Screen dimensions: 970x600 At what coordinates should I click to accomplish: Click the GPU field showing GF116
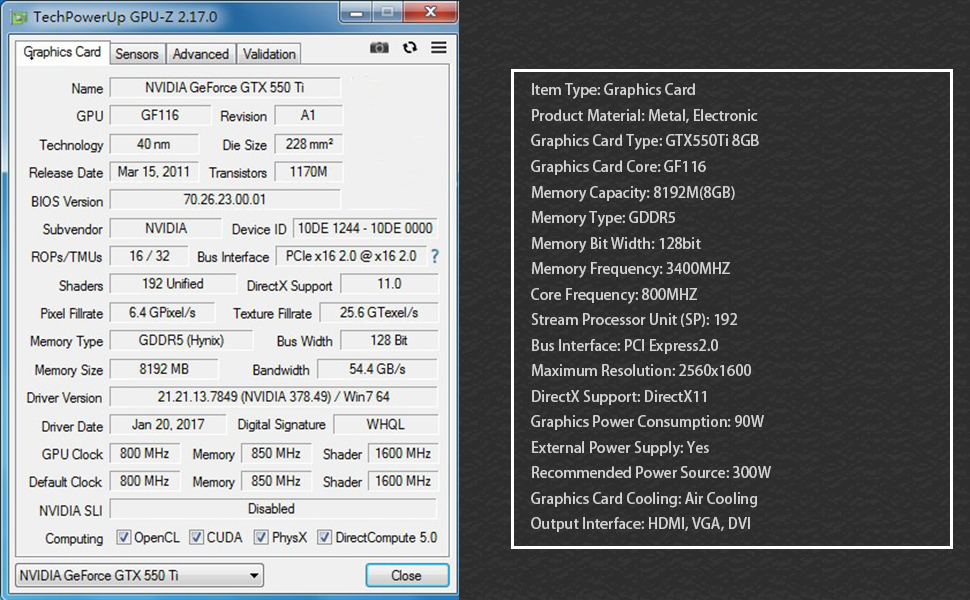click(x=160, y=116)
